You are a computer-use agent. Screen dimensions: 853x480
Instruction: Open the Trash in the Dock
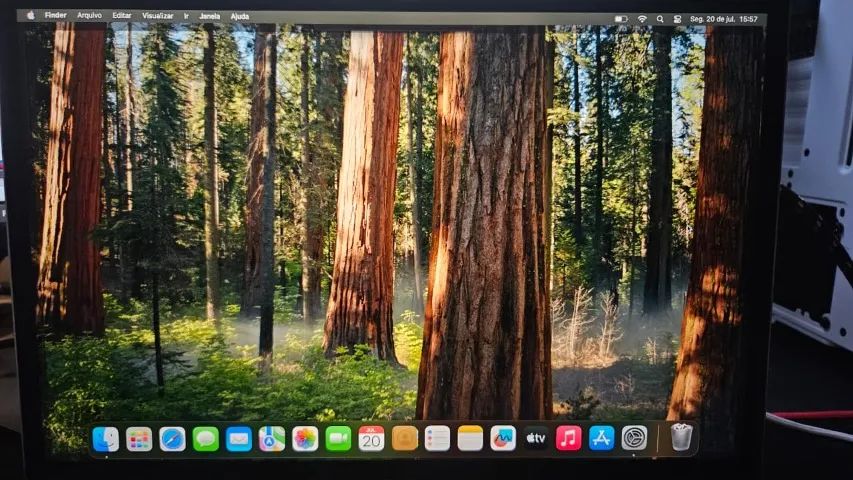pos(681,438)
